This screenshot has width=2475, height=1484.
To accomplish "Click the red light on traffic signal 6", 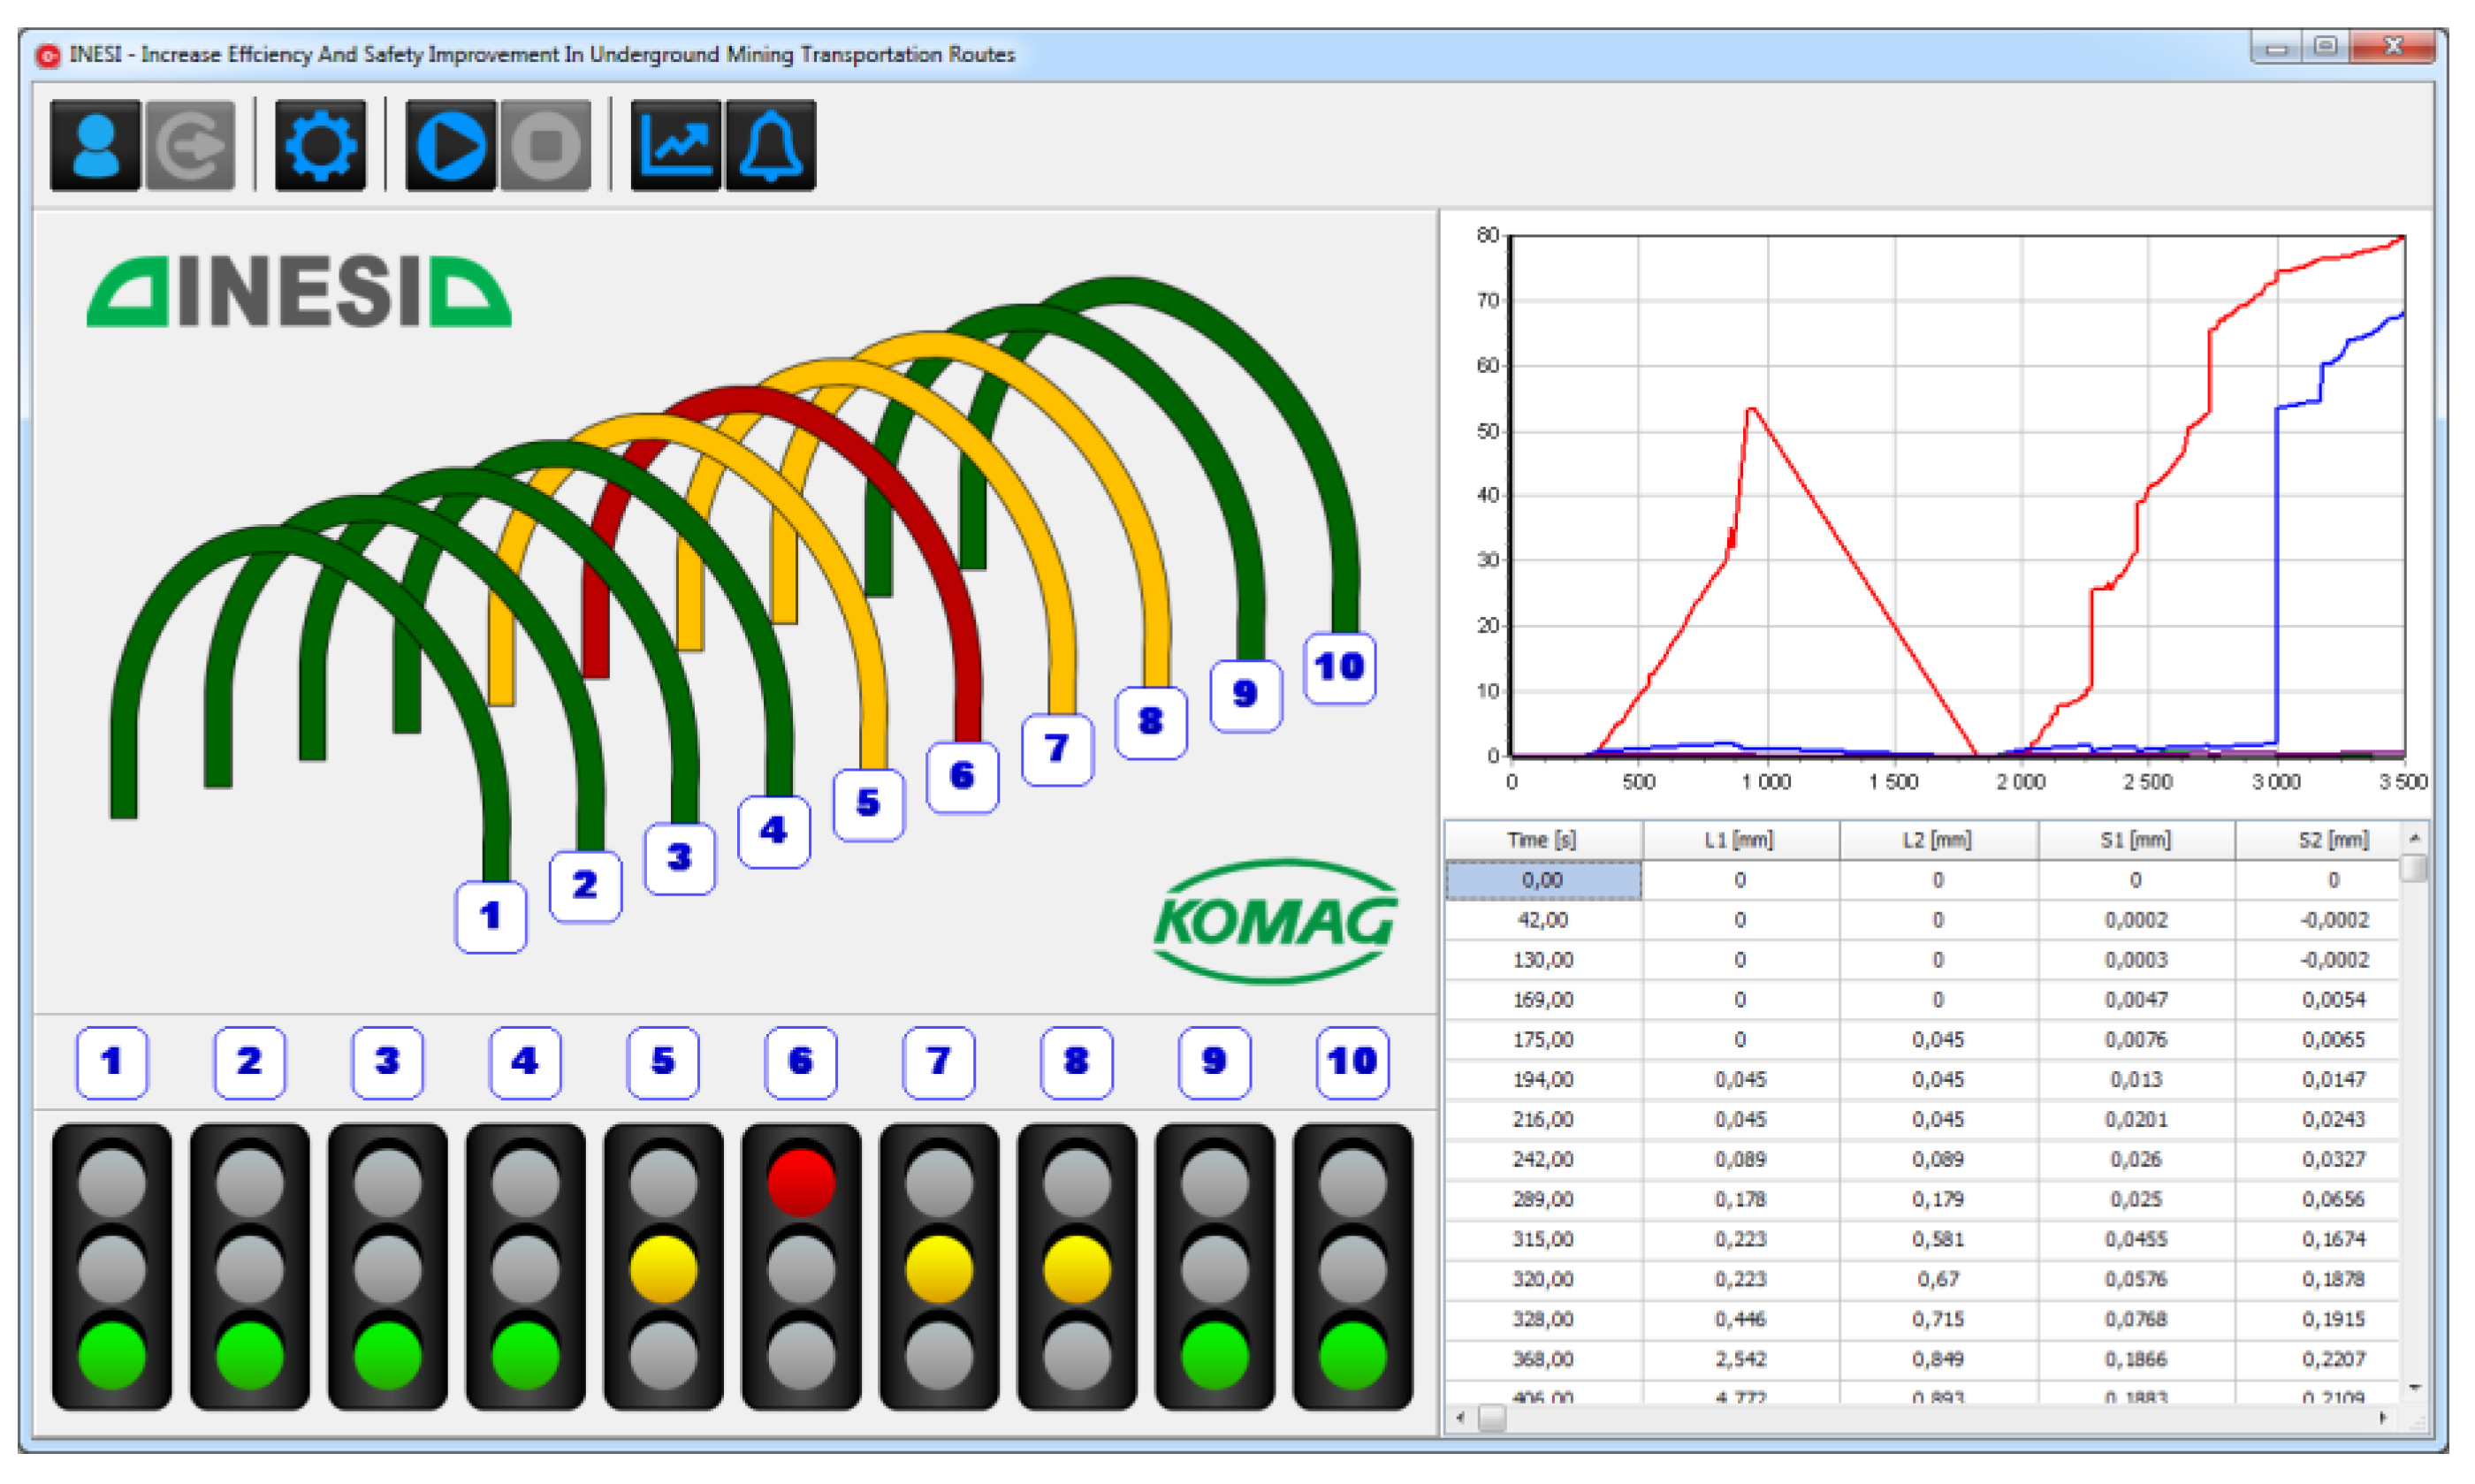I will pyautogui.click(x=800, y=1183).
